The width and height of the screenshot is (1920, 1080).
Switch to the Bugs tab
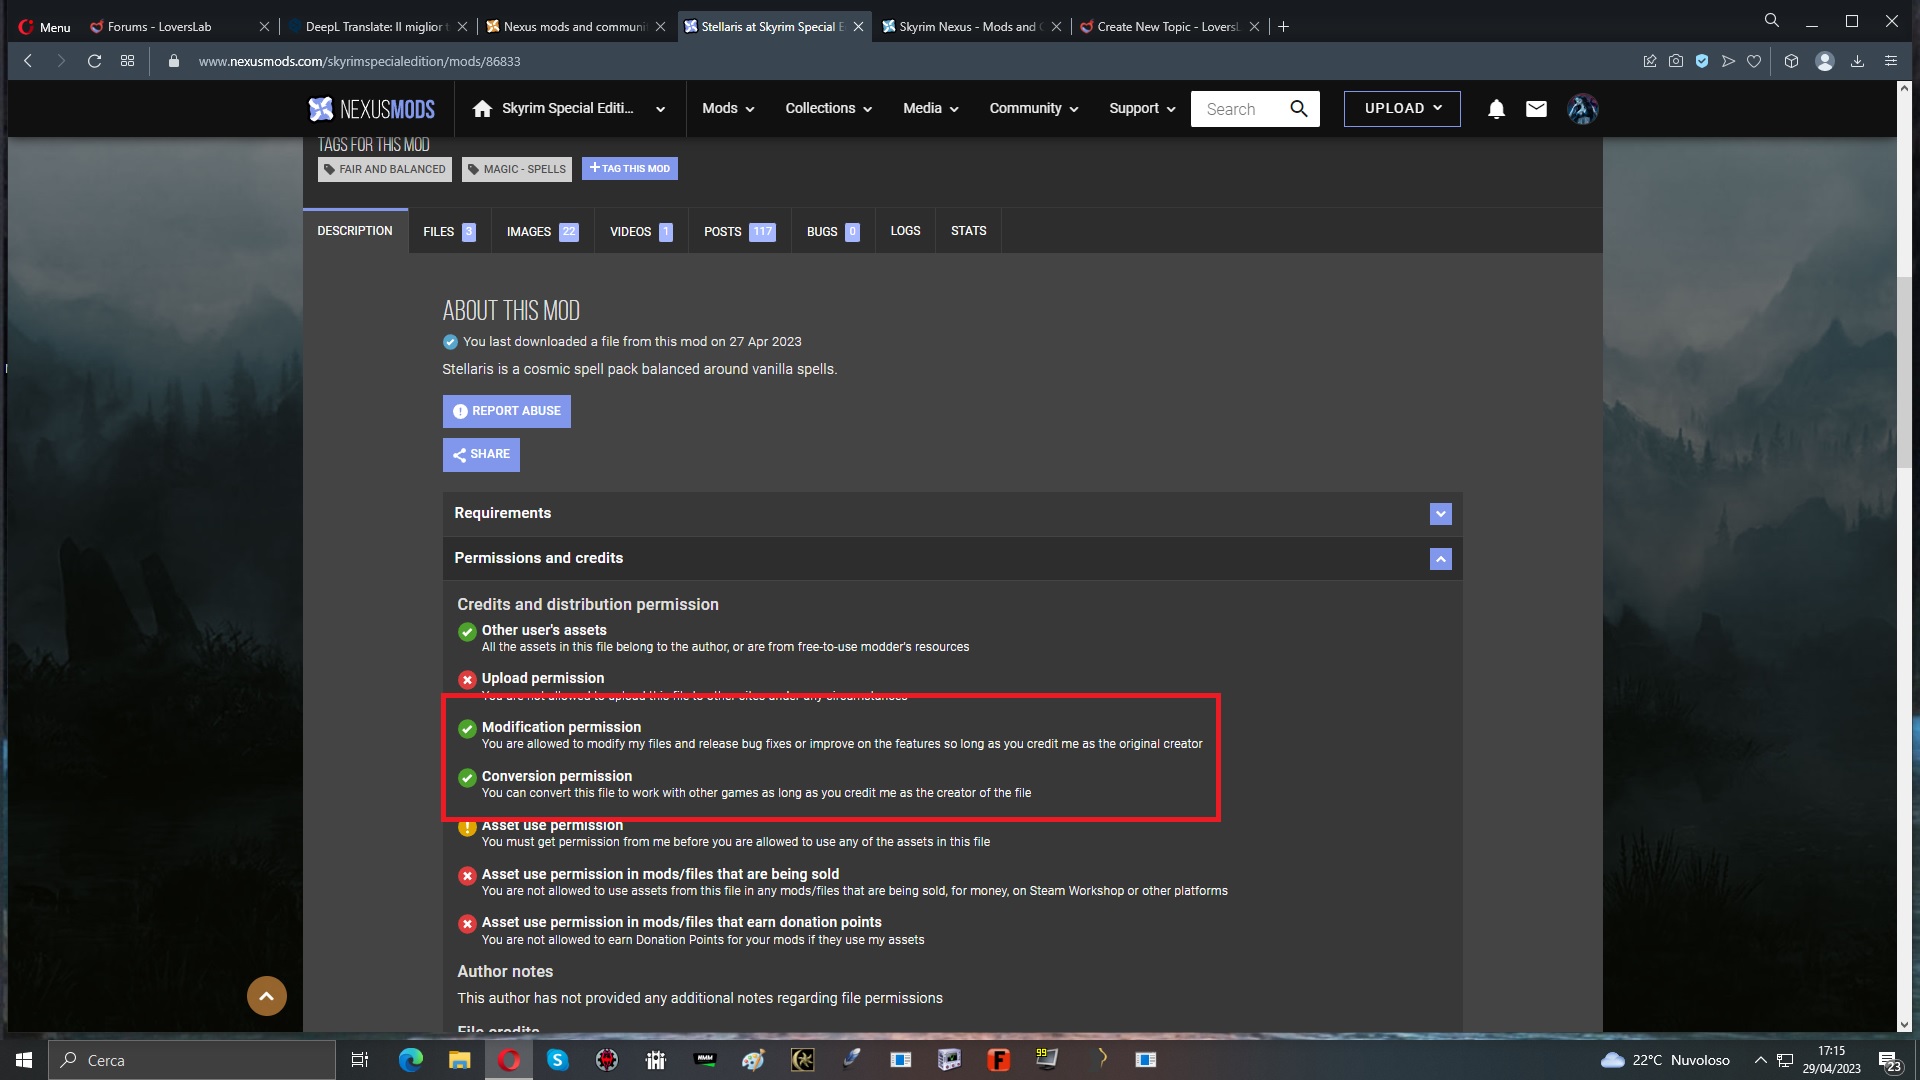coord(833,232)
